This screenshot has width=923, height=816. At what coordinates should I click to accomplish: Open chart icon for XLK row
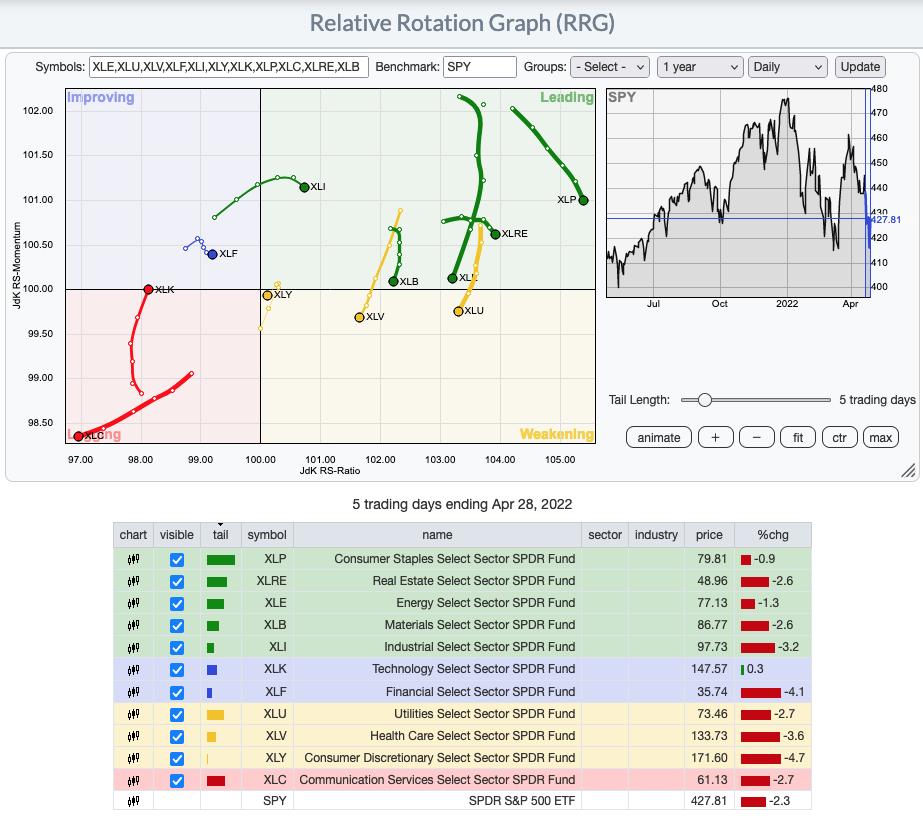coord(134,669)
